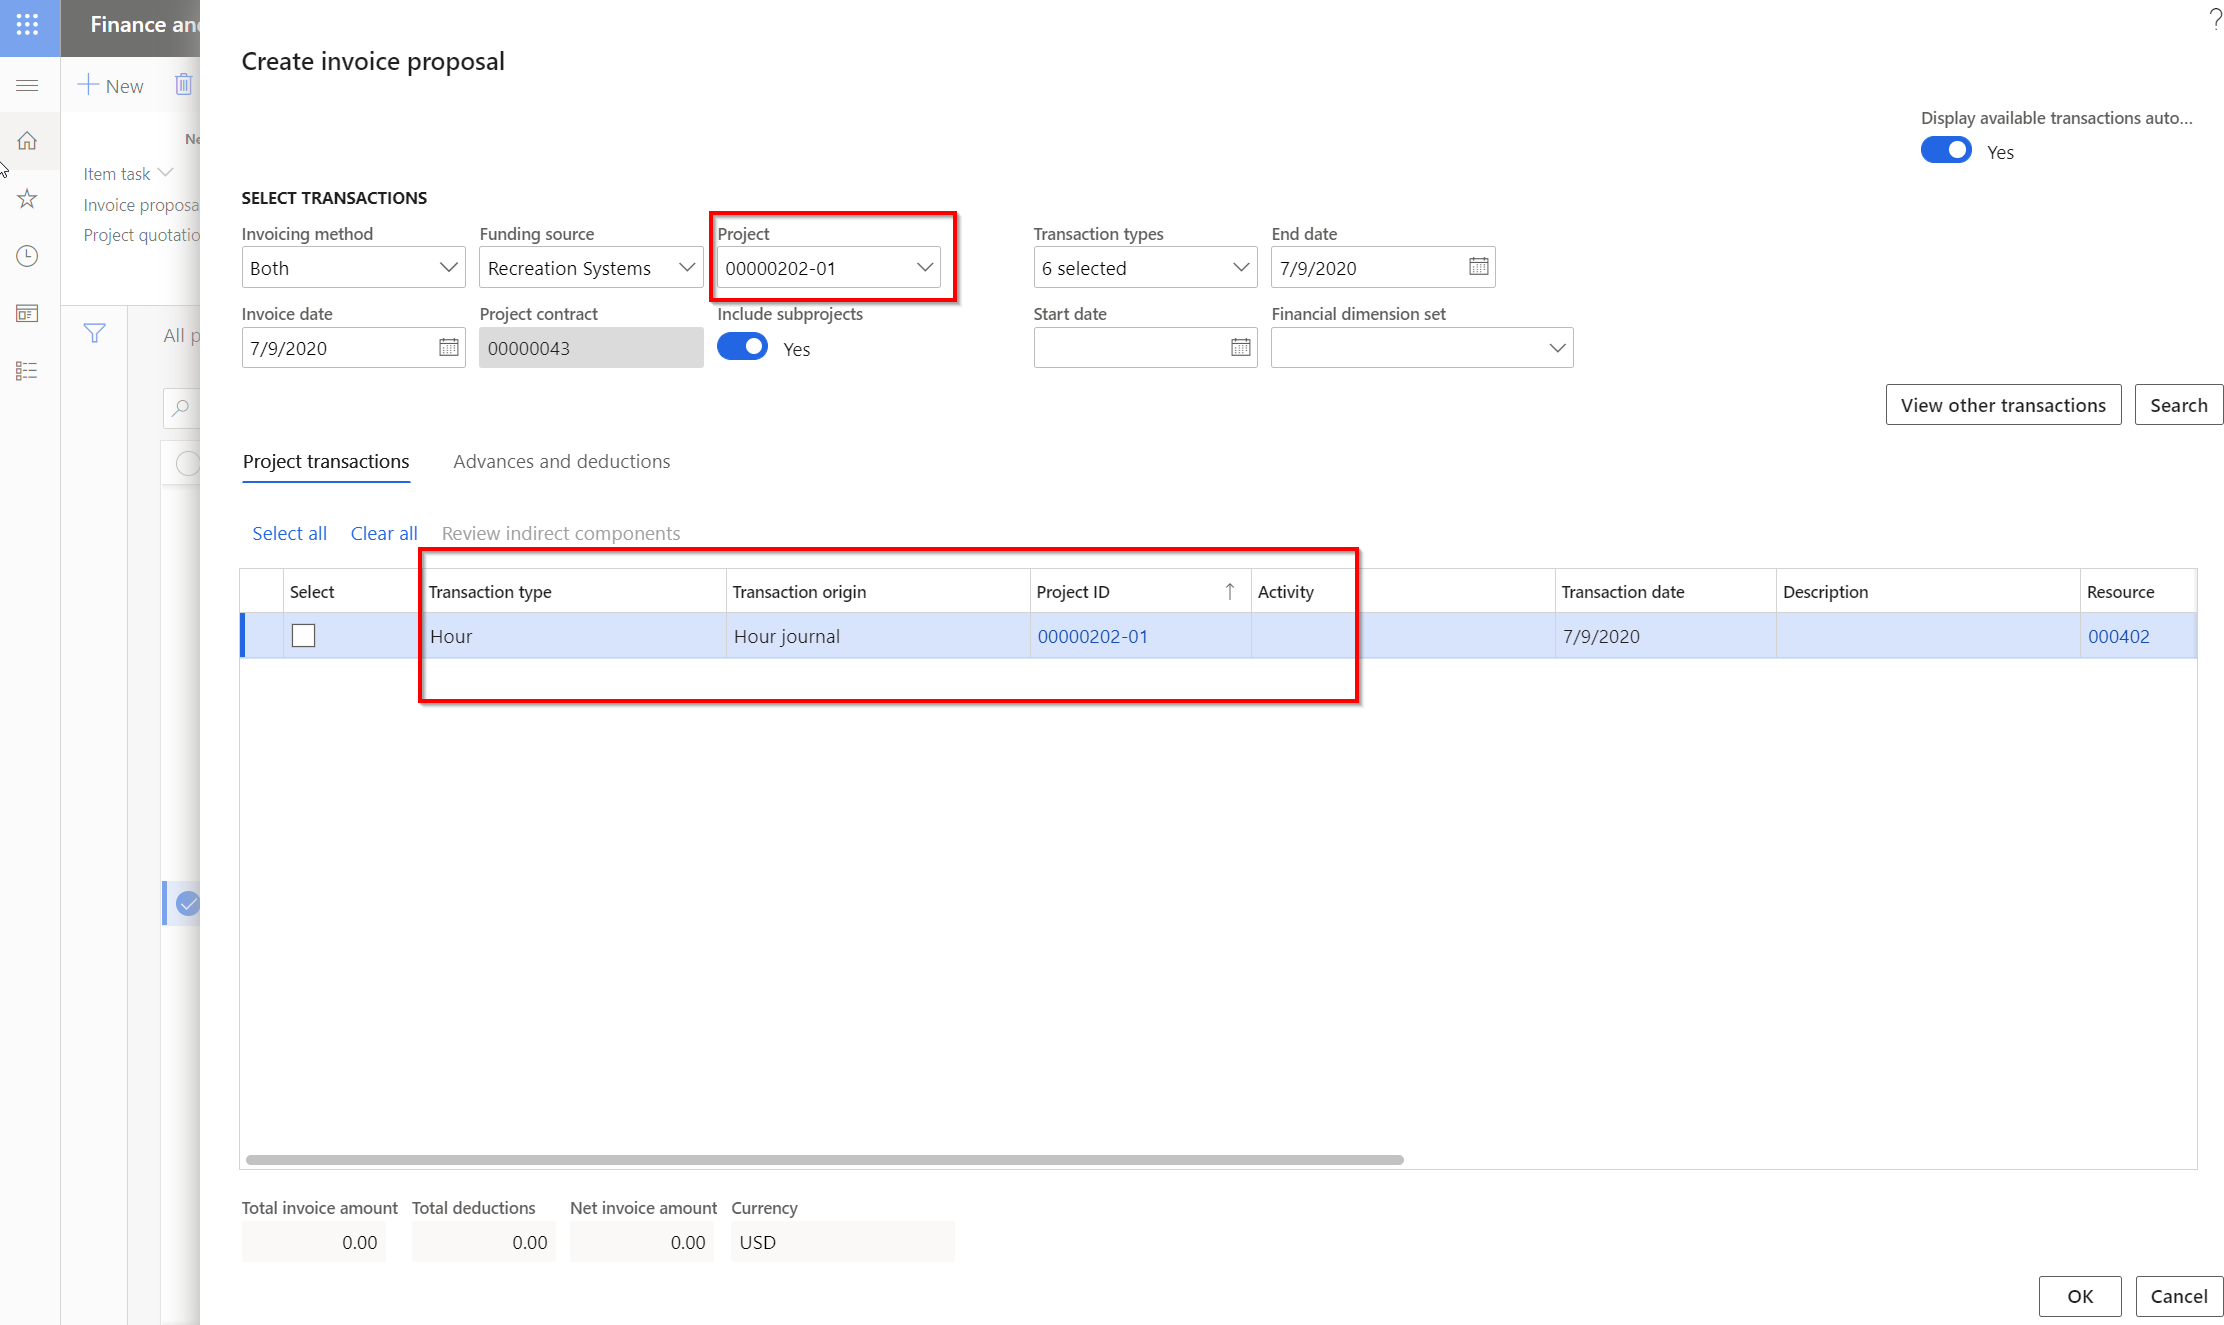The height and width of the screenshot is (1325, 2224).
Task: Expand the navigation pane hamburger menu
Action: [x=28, y=85]
